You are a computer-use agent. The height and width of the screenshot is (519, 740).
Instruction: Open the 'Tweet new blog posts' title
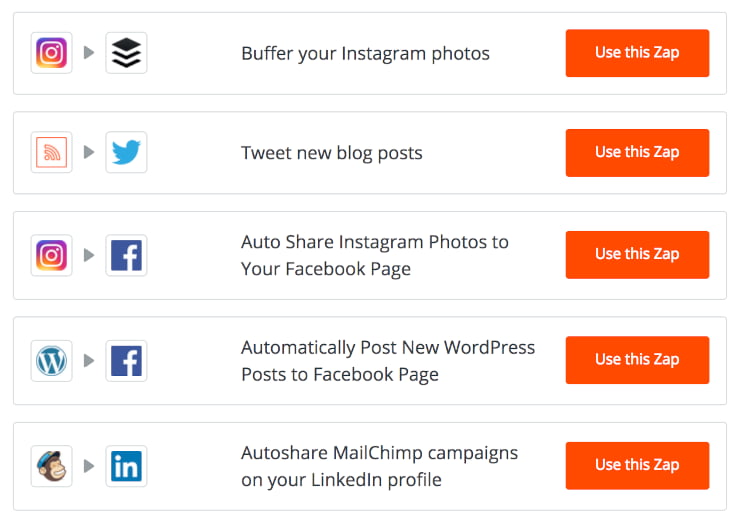click(x=332, y=153)
